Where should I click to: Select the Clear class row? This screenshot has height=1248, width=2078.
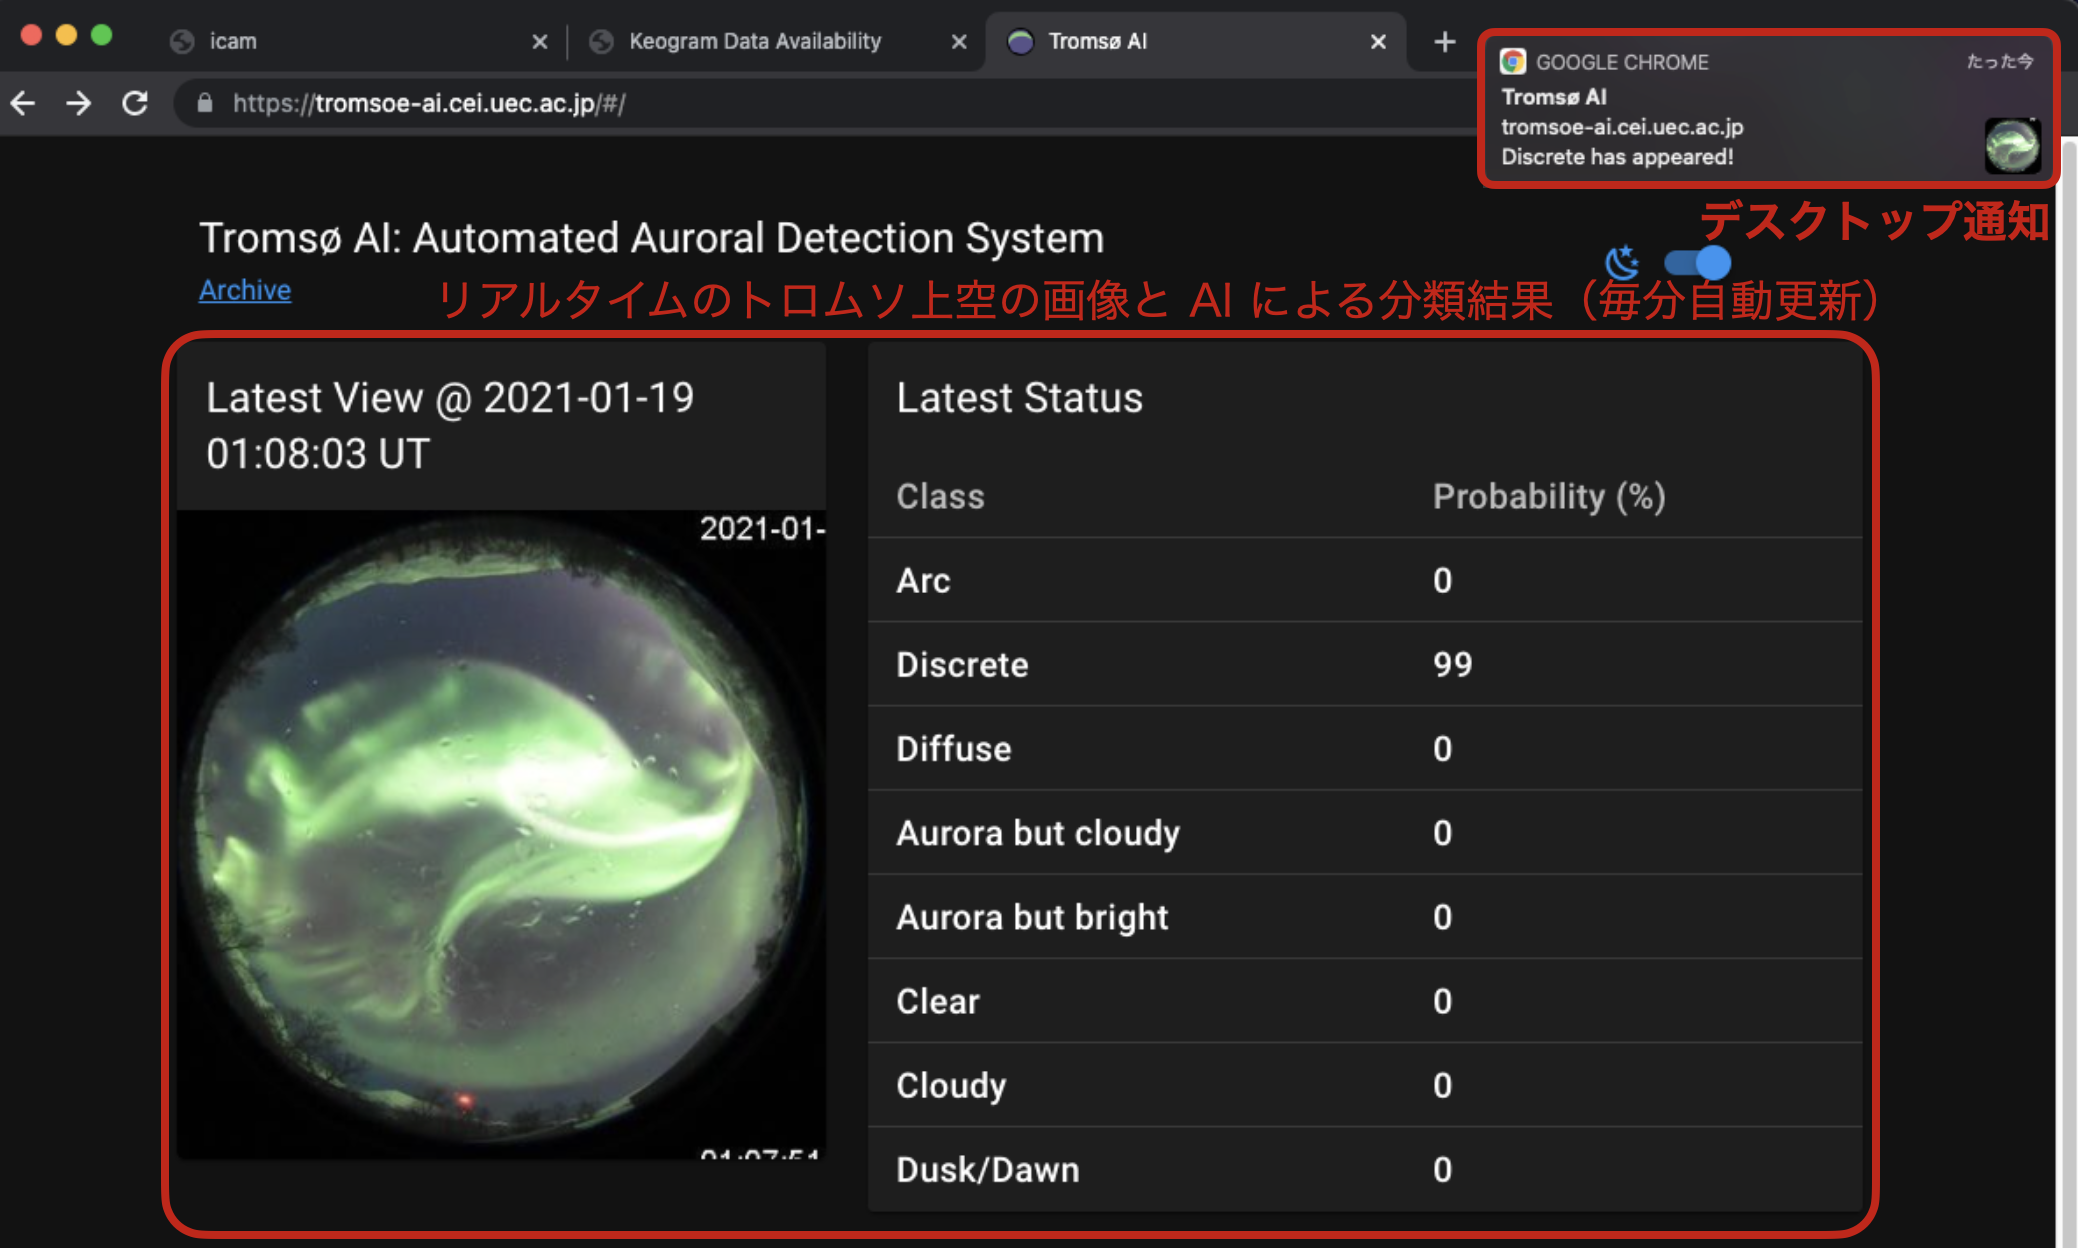click(x=1365, y=1001)
